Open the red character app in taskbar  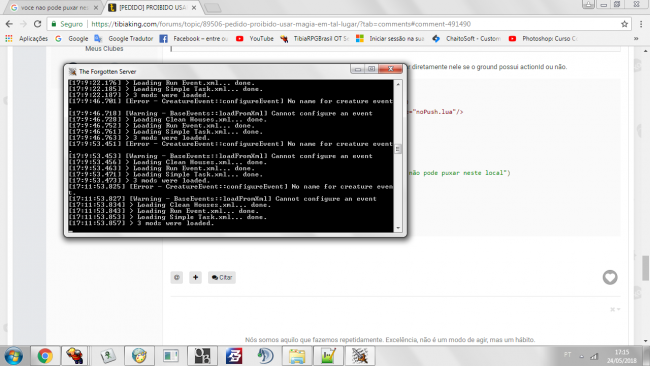[75, 356]
